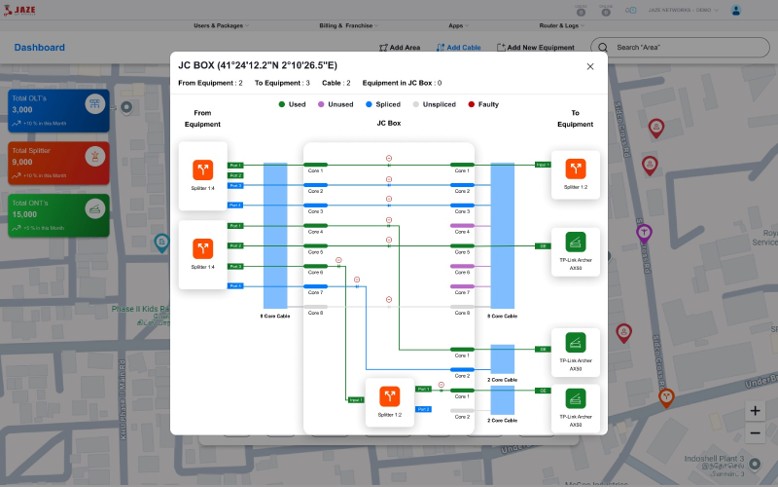Select the bottom TP-Link Archer AX50 router icon
Viewport: 778px width, 487px height.
(575, 398)
